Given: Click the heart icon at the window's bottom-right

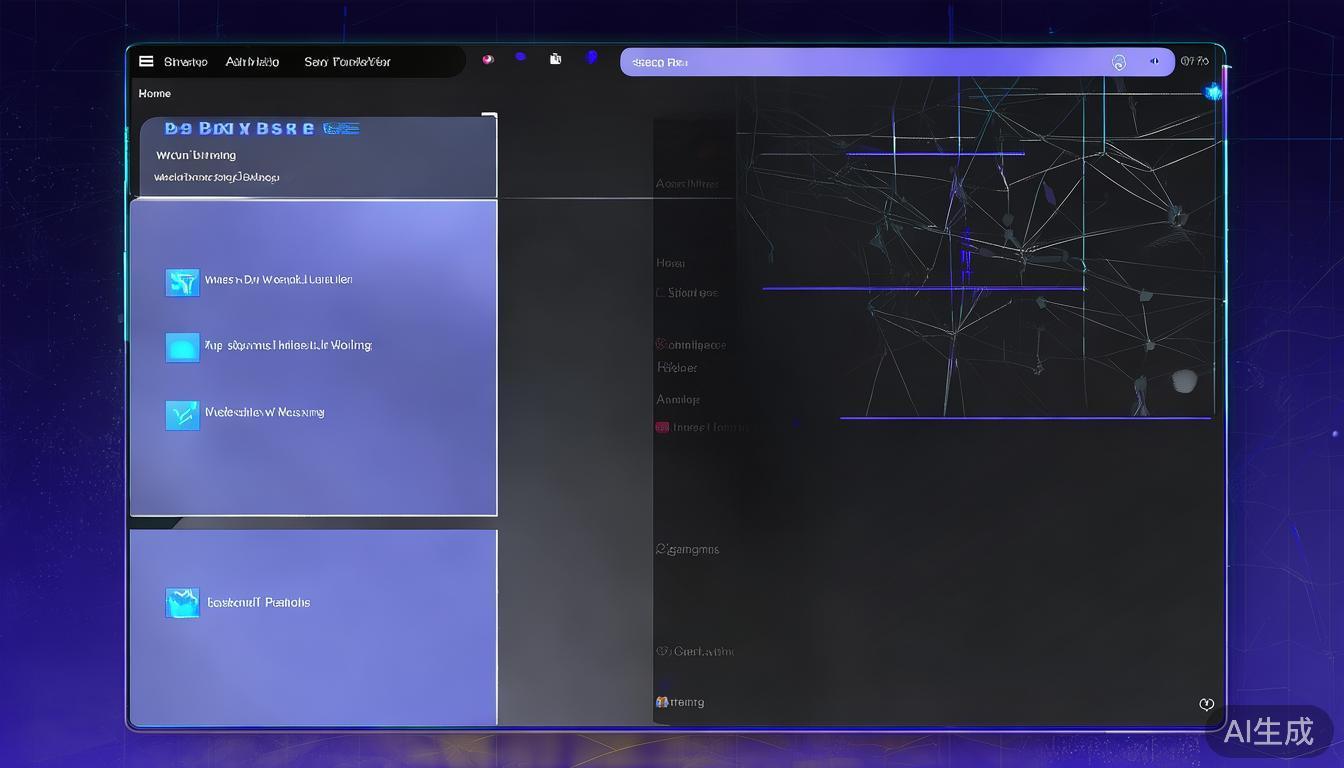Looking at the screenshot, I should (x=1206, y=704).
